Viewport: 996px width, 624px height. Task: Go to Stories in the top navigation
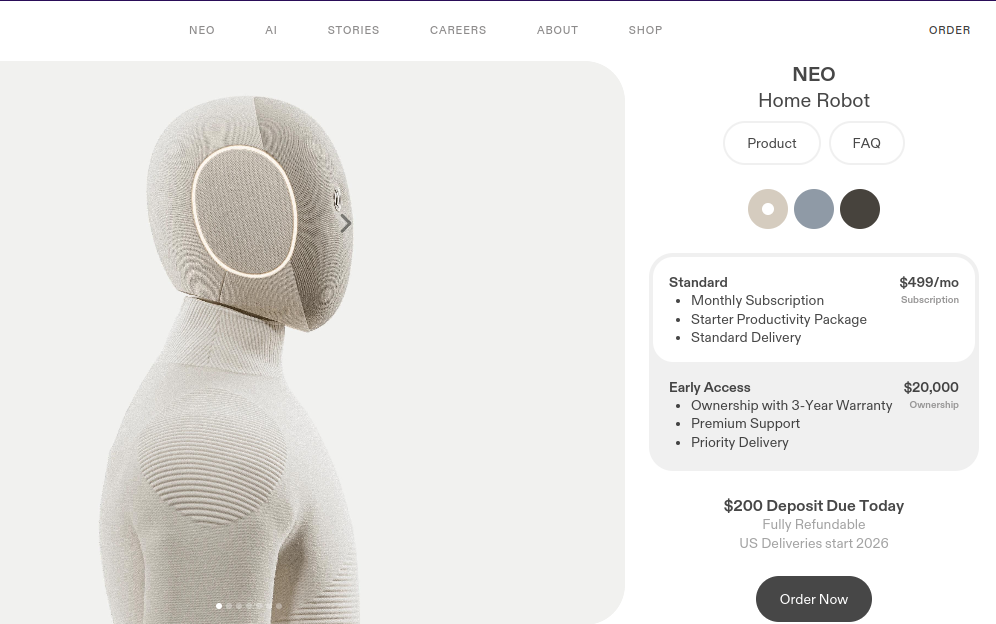353,30
